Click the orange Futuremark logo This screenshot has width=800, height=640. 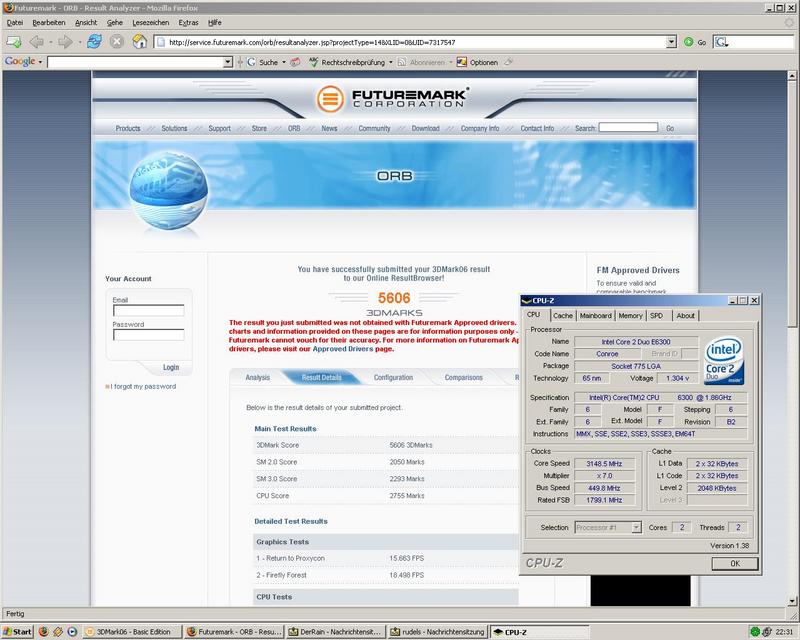pyautogui.click(x=330, y=99)
